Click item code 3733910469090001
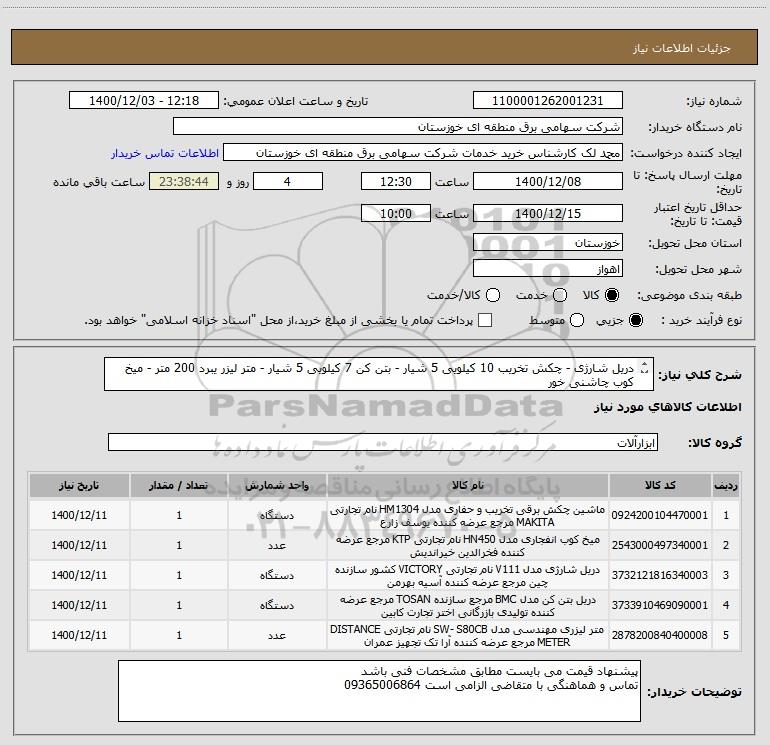This screenshot has height=745, width=770. coord(660,605)
